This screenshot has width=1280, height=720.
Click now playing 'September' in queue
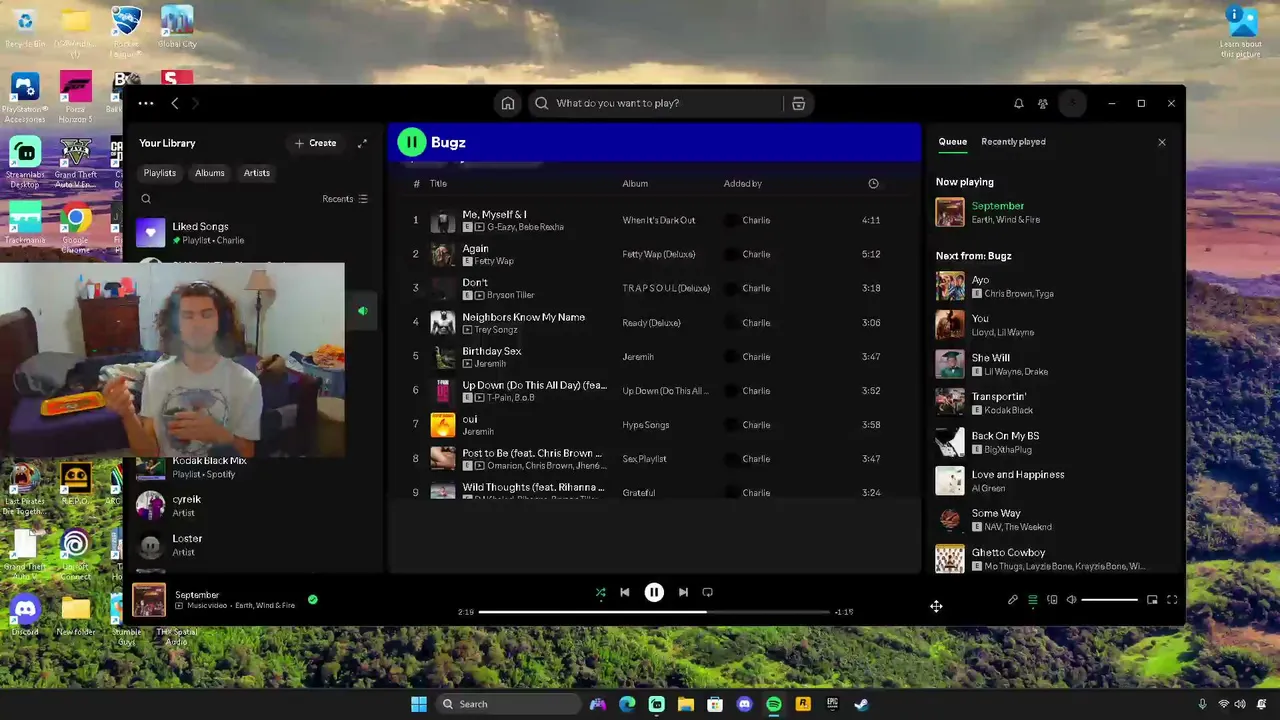tap(1053, 212)
